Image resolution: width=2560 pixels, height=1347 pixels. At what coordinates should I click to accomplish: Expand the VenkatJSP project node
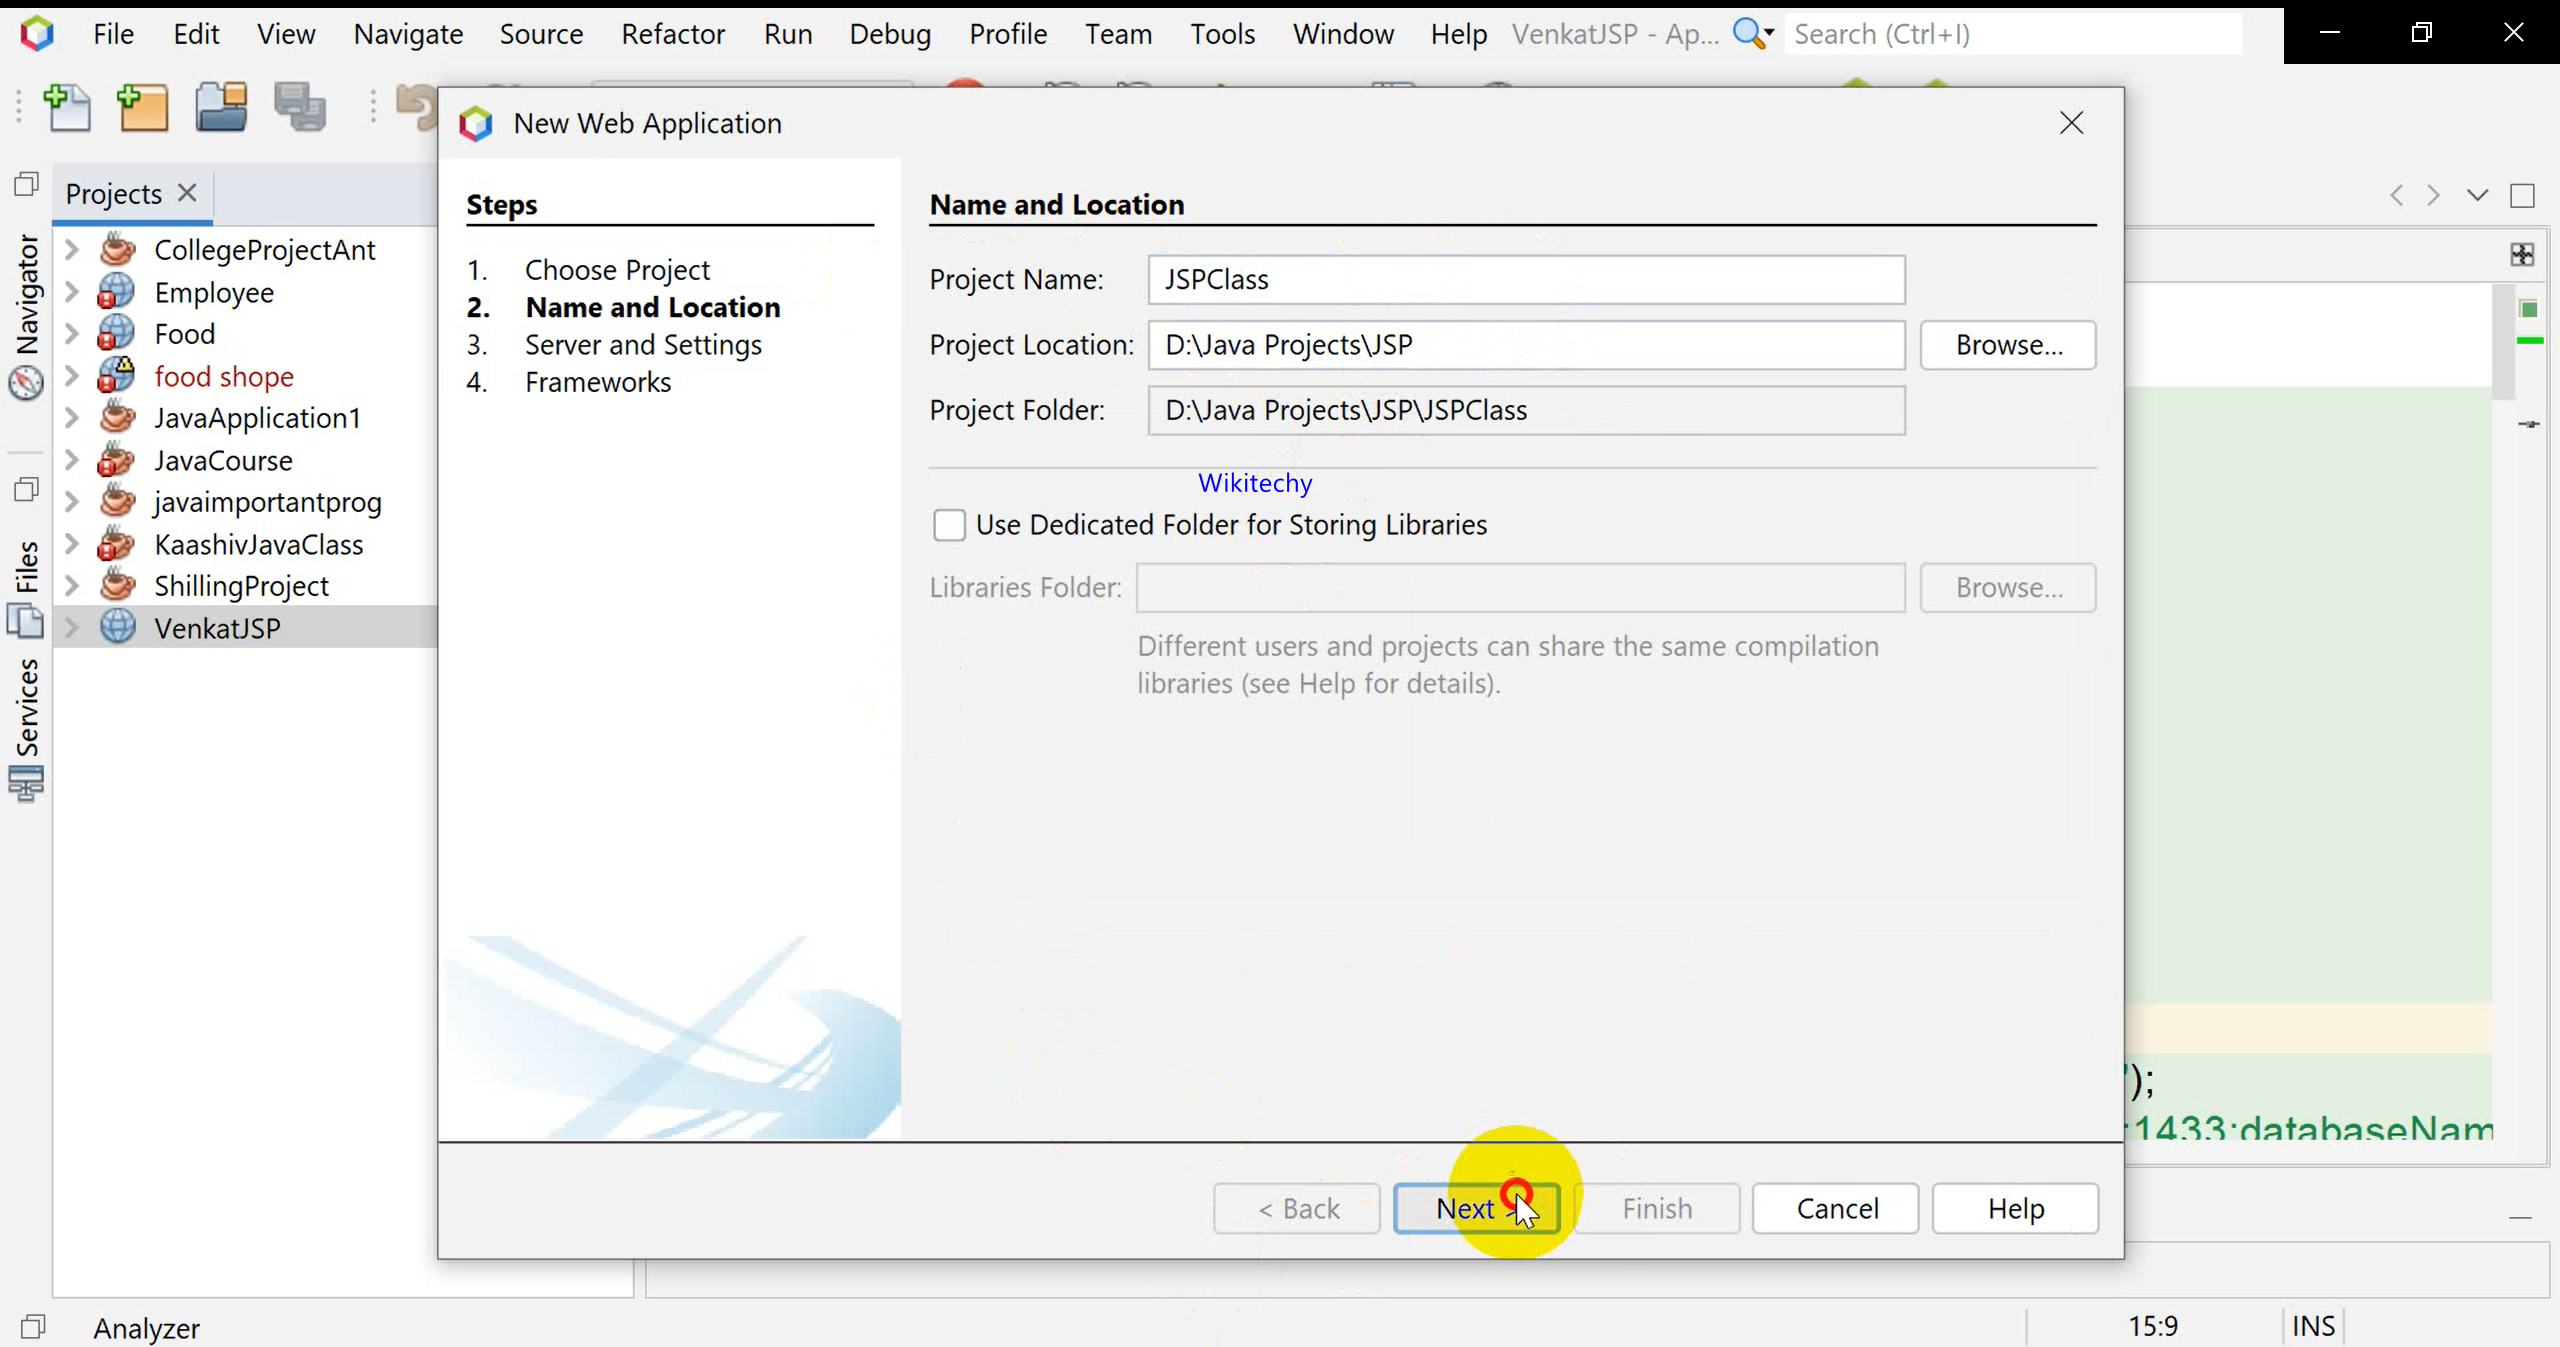click(72, 628)
